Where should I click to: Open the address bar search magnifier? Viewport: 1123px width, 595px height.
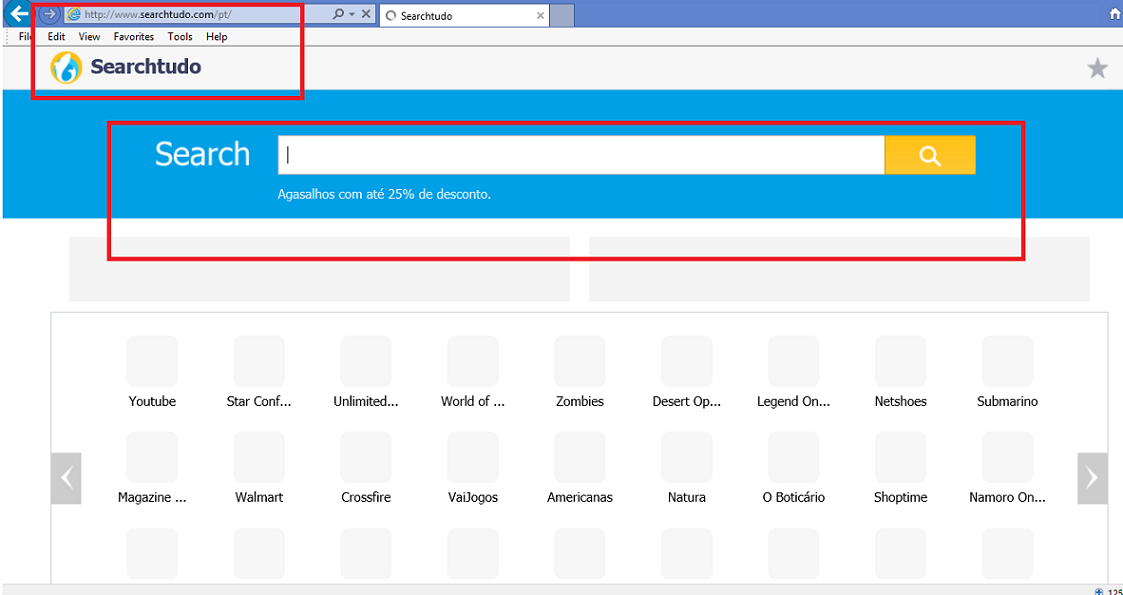point(338,14)
